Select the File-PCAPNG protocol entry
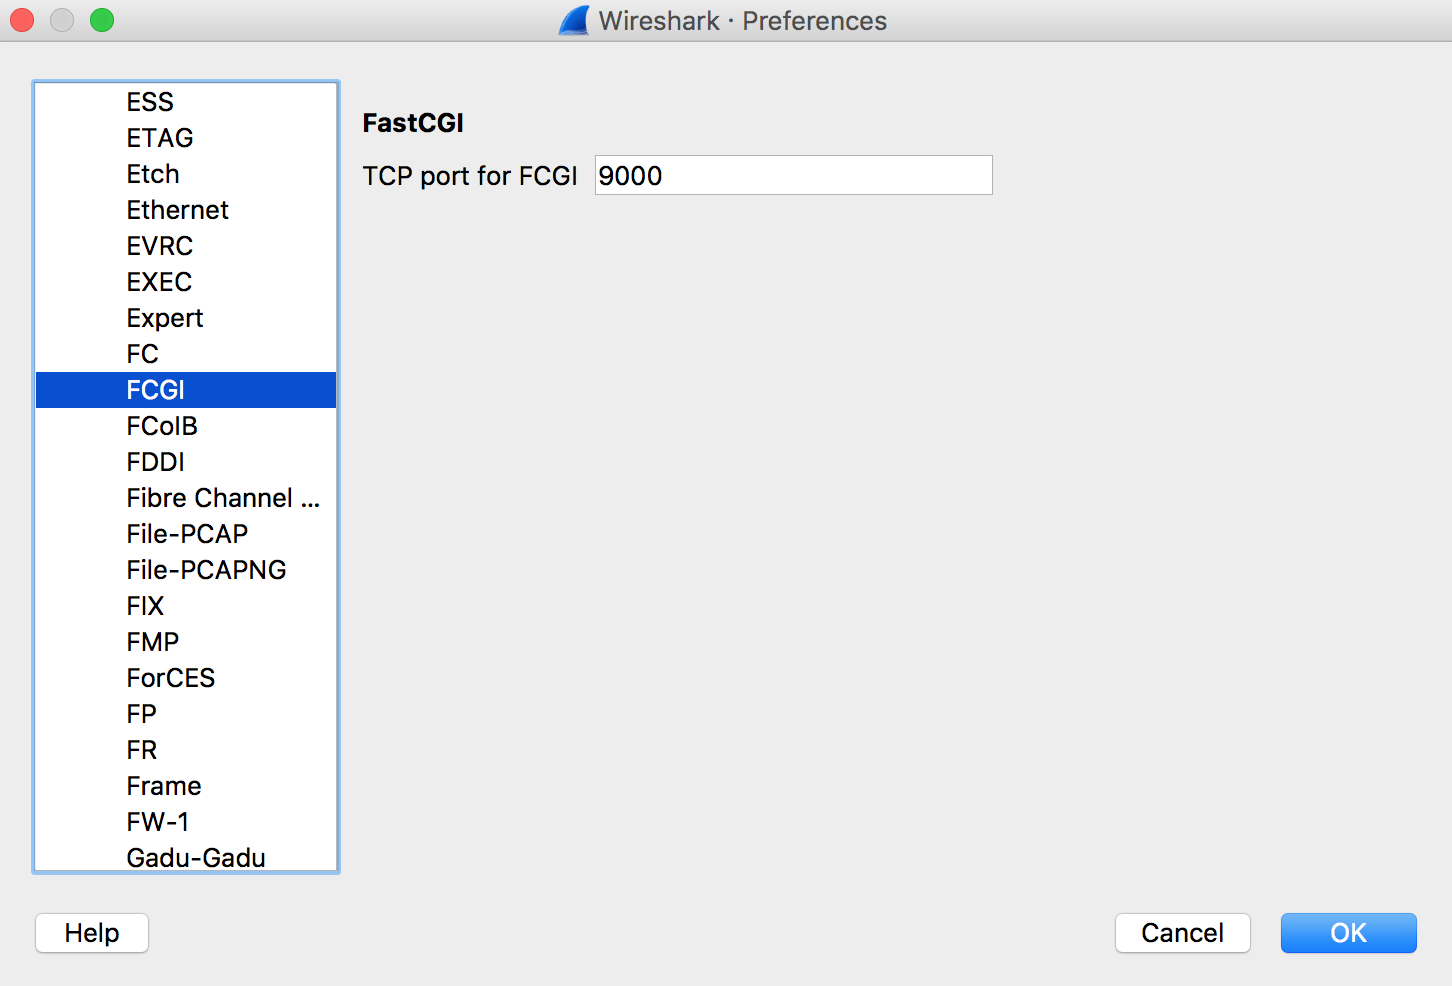 point(206,569)
